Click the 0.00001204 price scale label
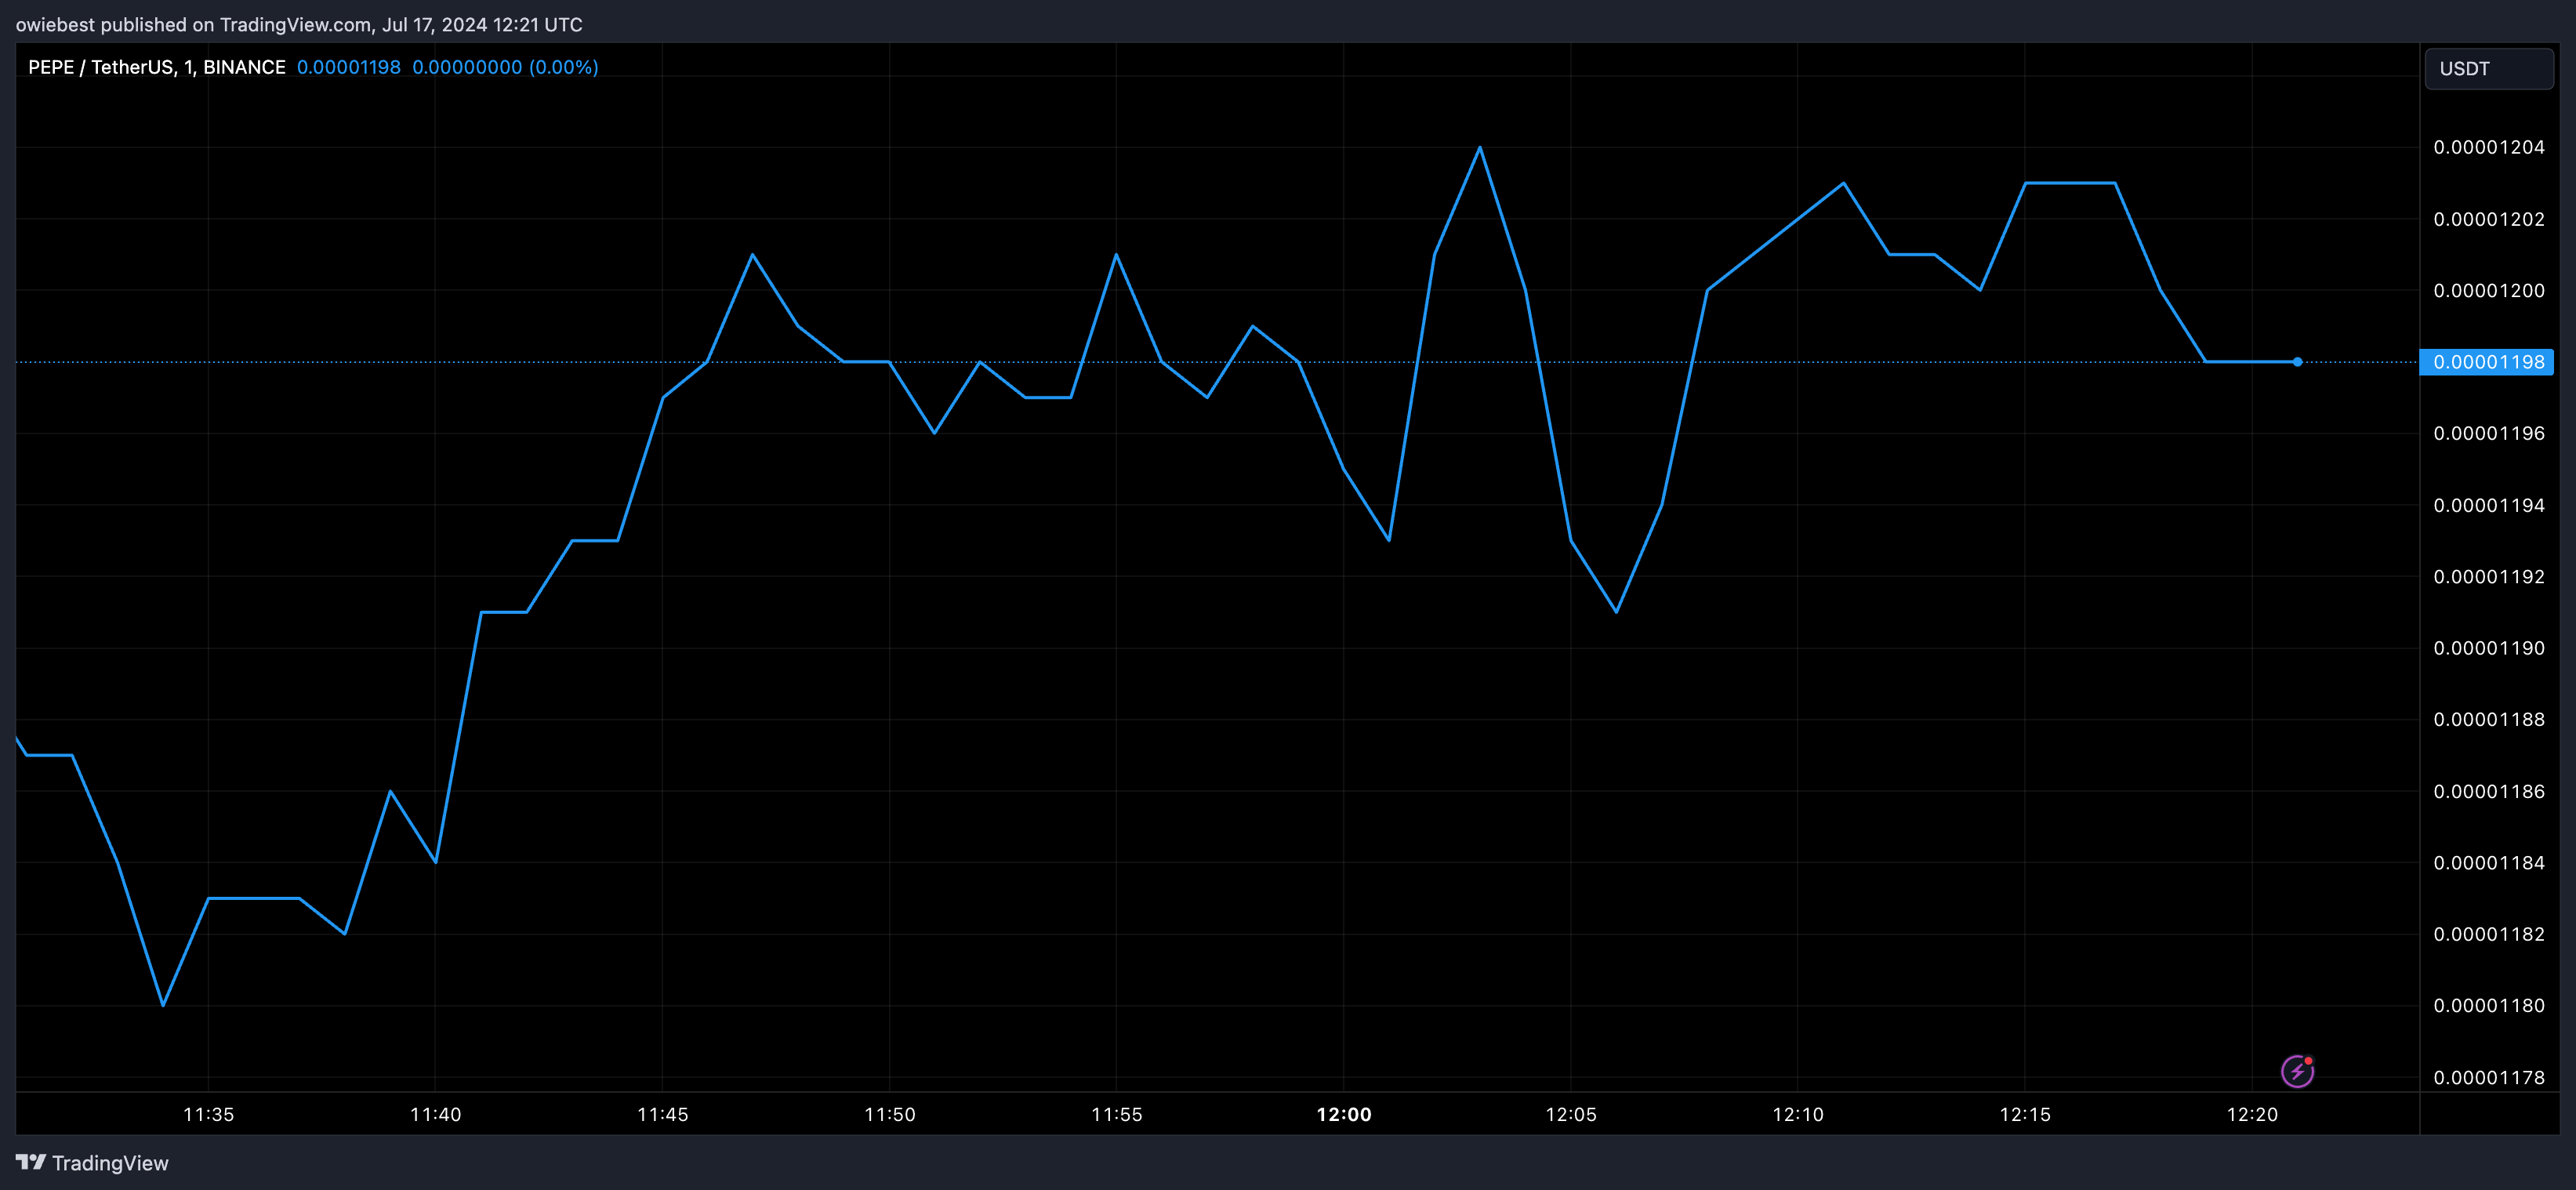 2488,147
